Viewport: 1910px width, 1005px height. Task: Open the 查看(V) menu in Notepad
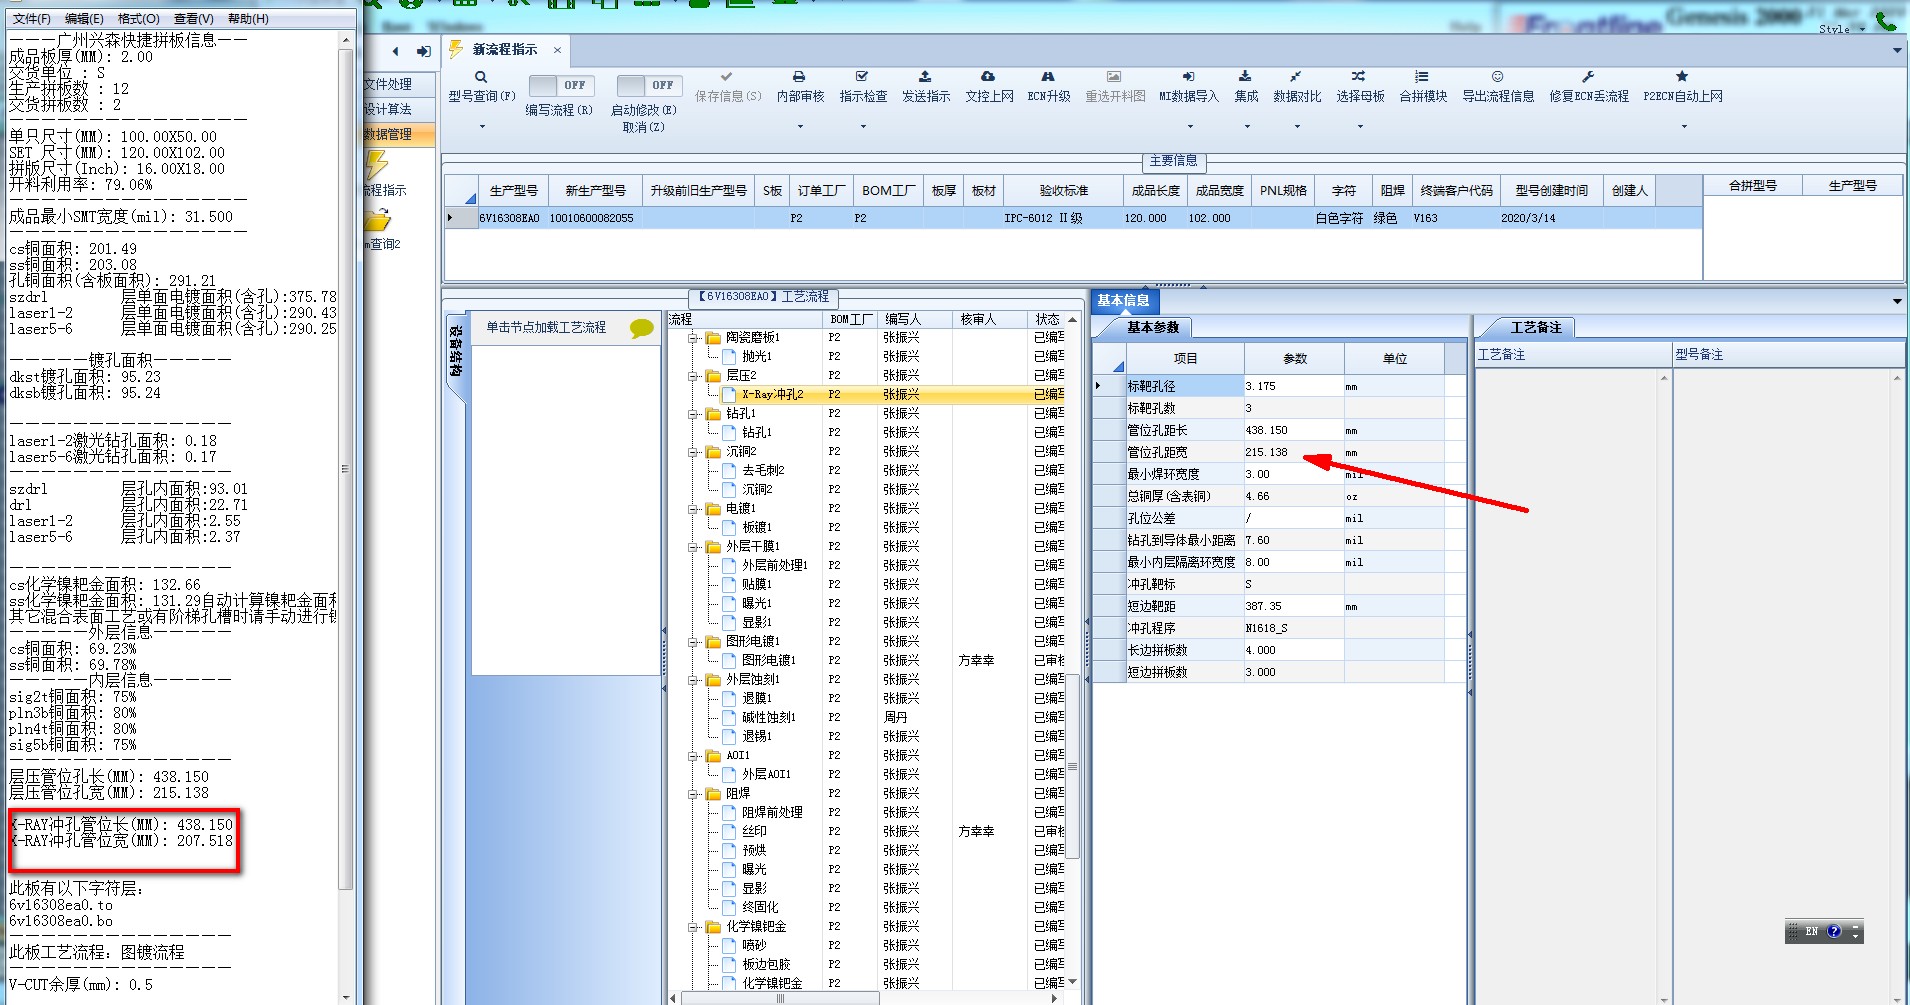tap(193, 19)
